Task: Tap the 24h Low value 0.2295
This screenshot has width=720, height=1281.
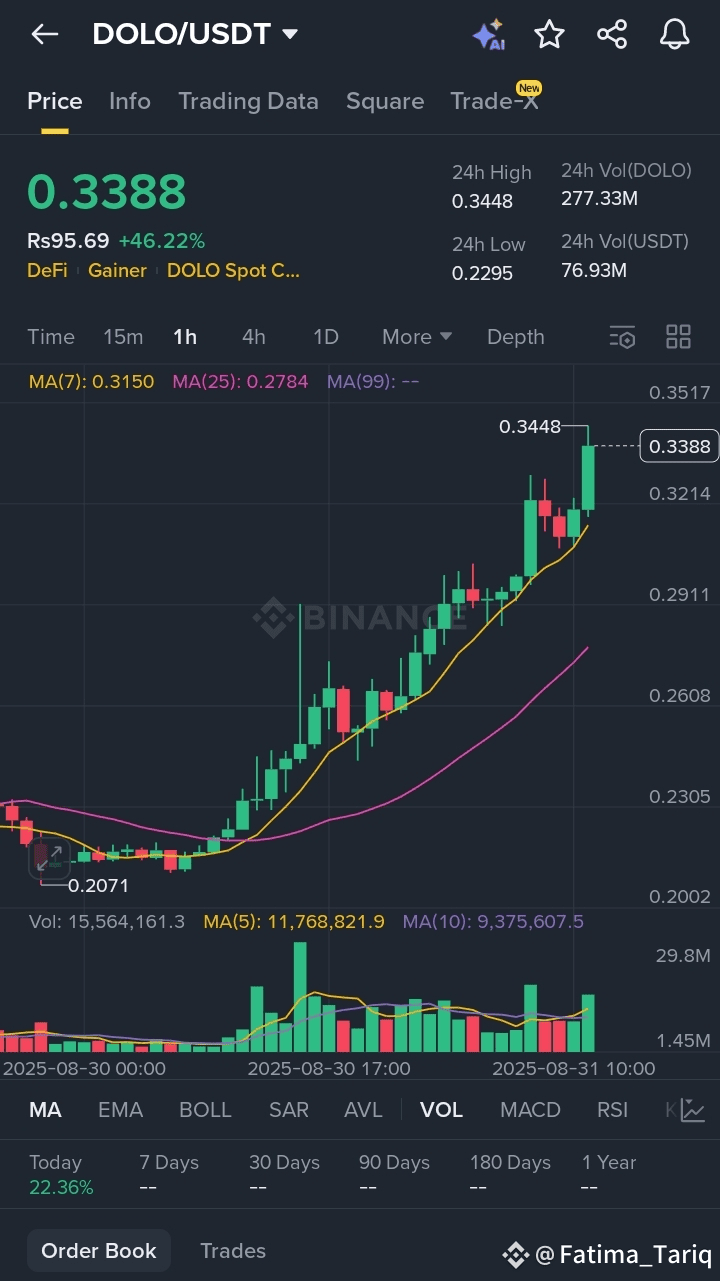Action: pos(482,273)
